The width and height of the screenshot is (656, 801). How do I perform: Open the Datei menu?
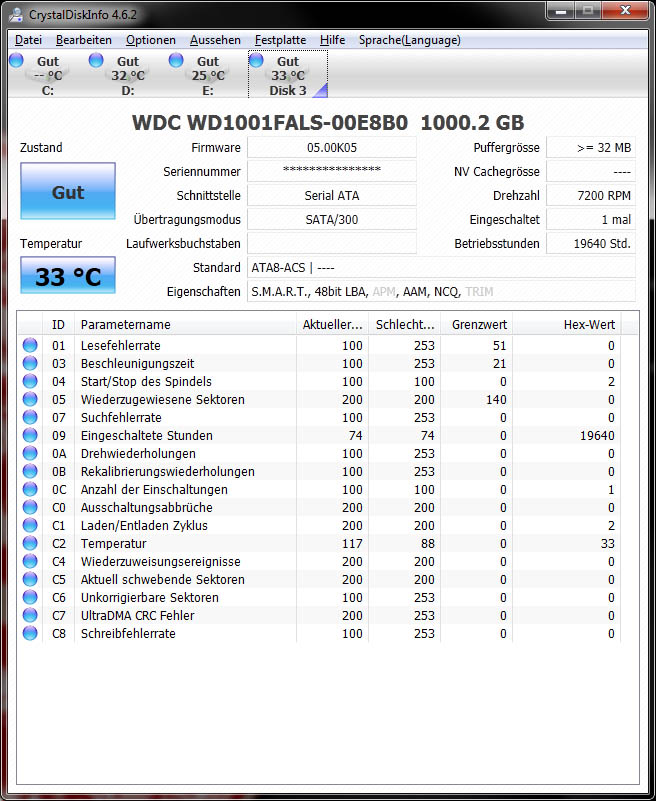[x=28, y=40]
